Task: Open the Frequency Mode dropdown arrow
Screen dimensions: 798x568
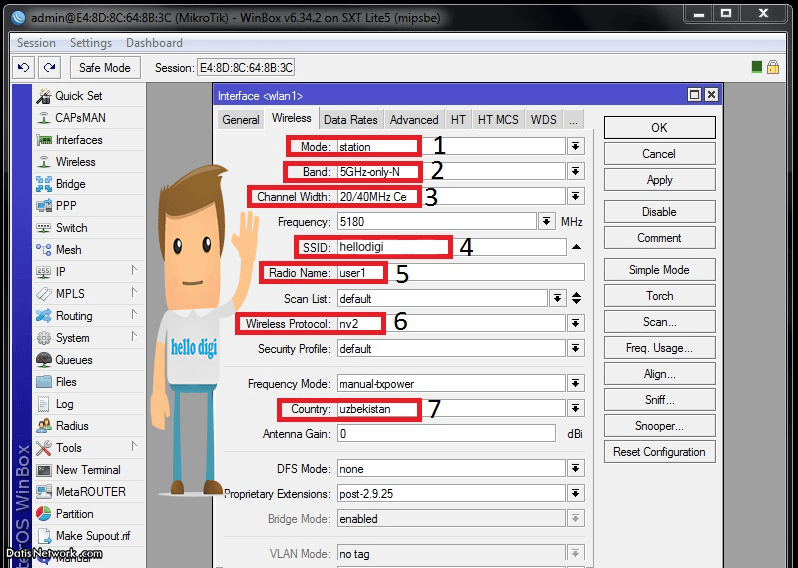Action: (x=575, y=383)
